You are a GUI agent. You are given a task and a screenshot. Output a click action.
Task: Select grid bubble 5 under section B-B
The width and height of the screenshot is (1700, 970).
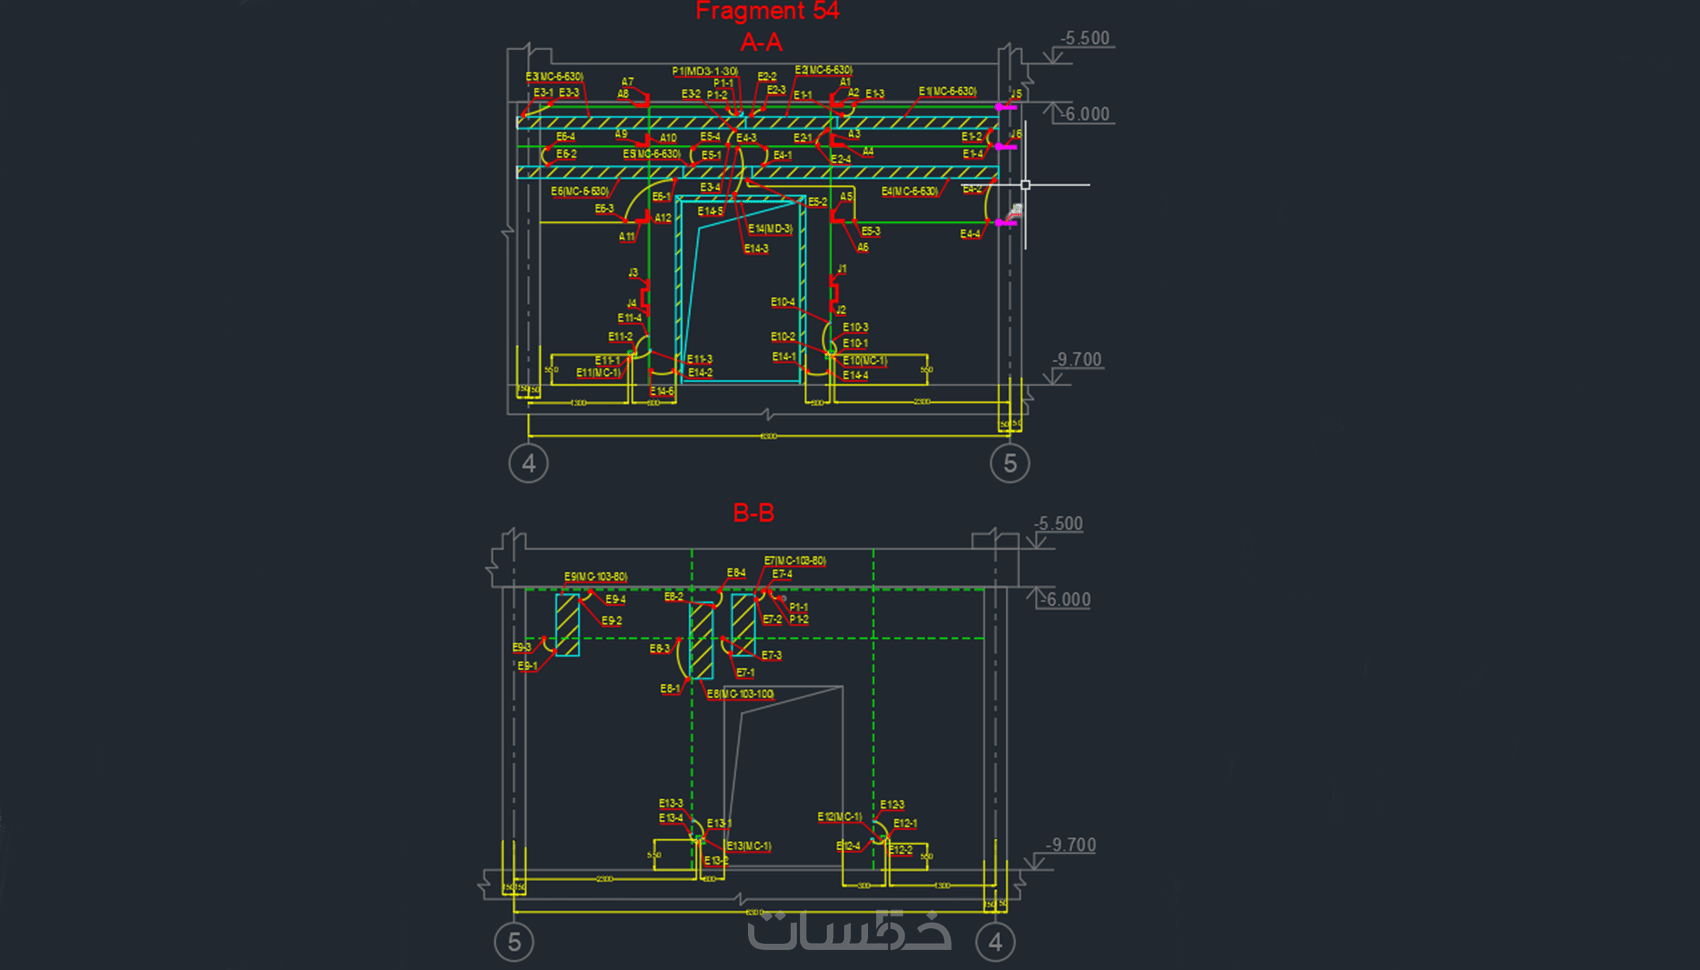[514, 941]
